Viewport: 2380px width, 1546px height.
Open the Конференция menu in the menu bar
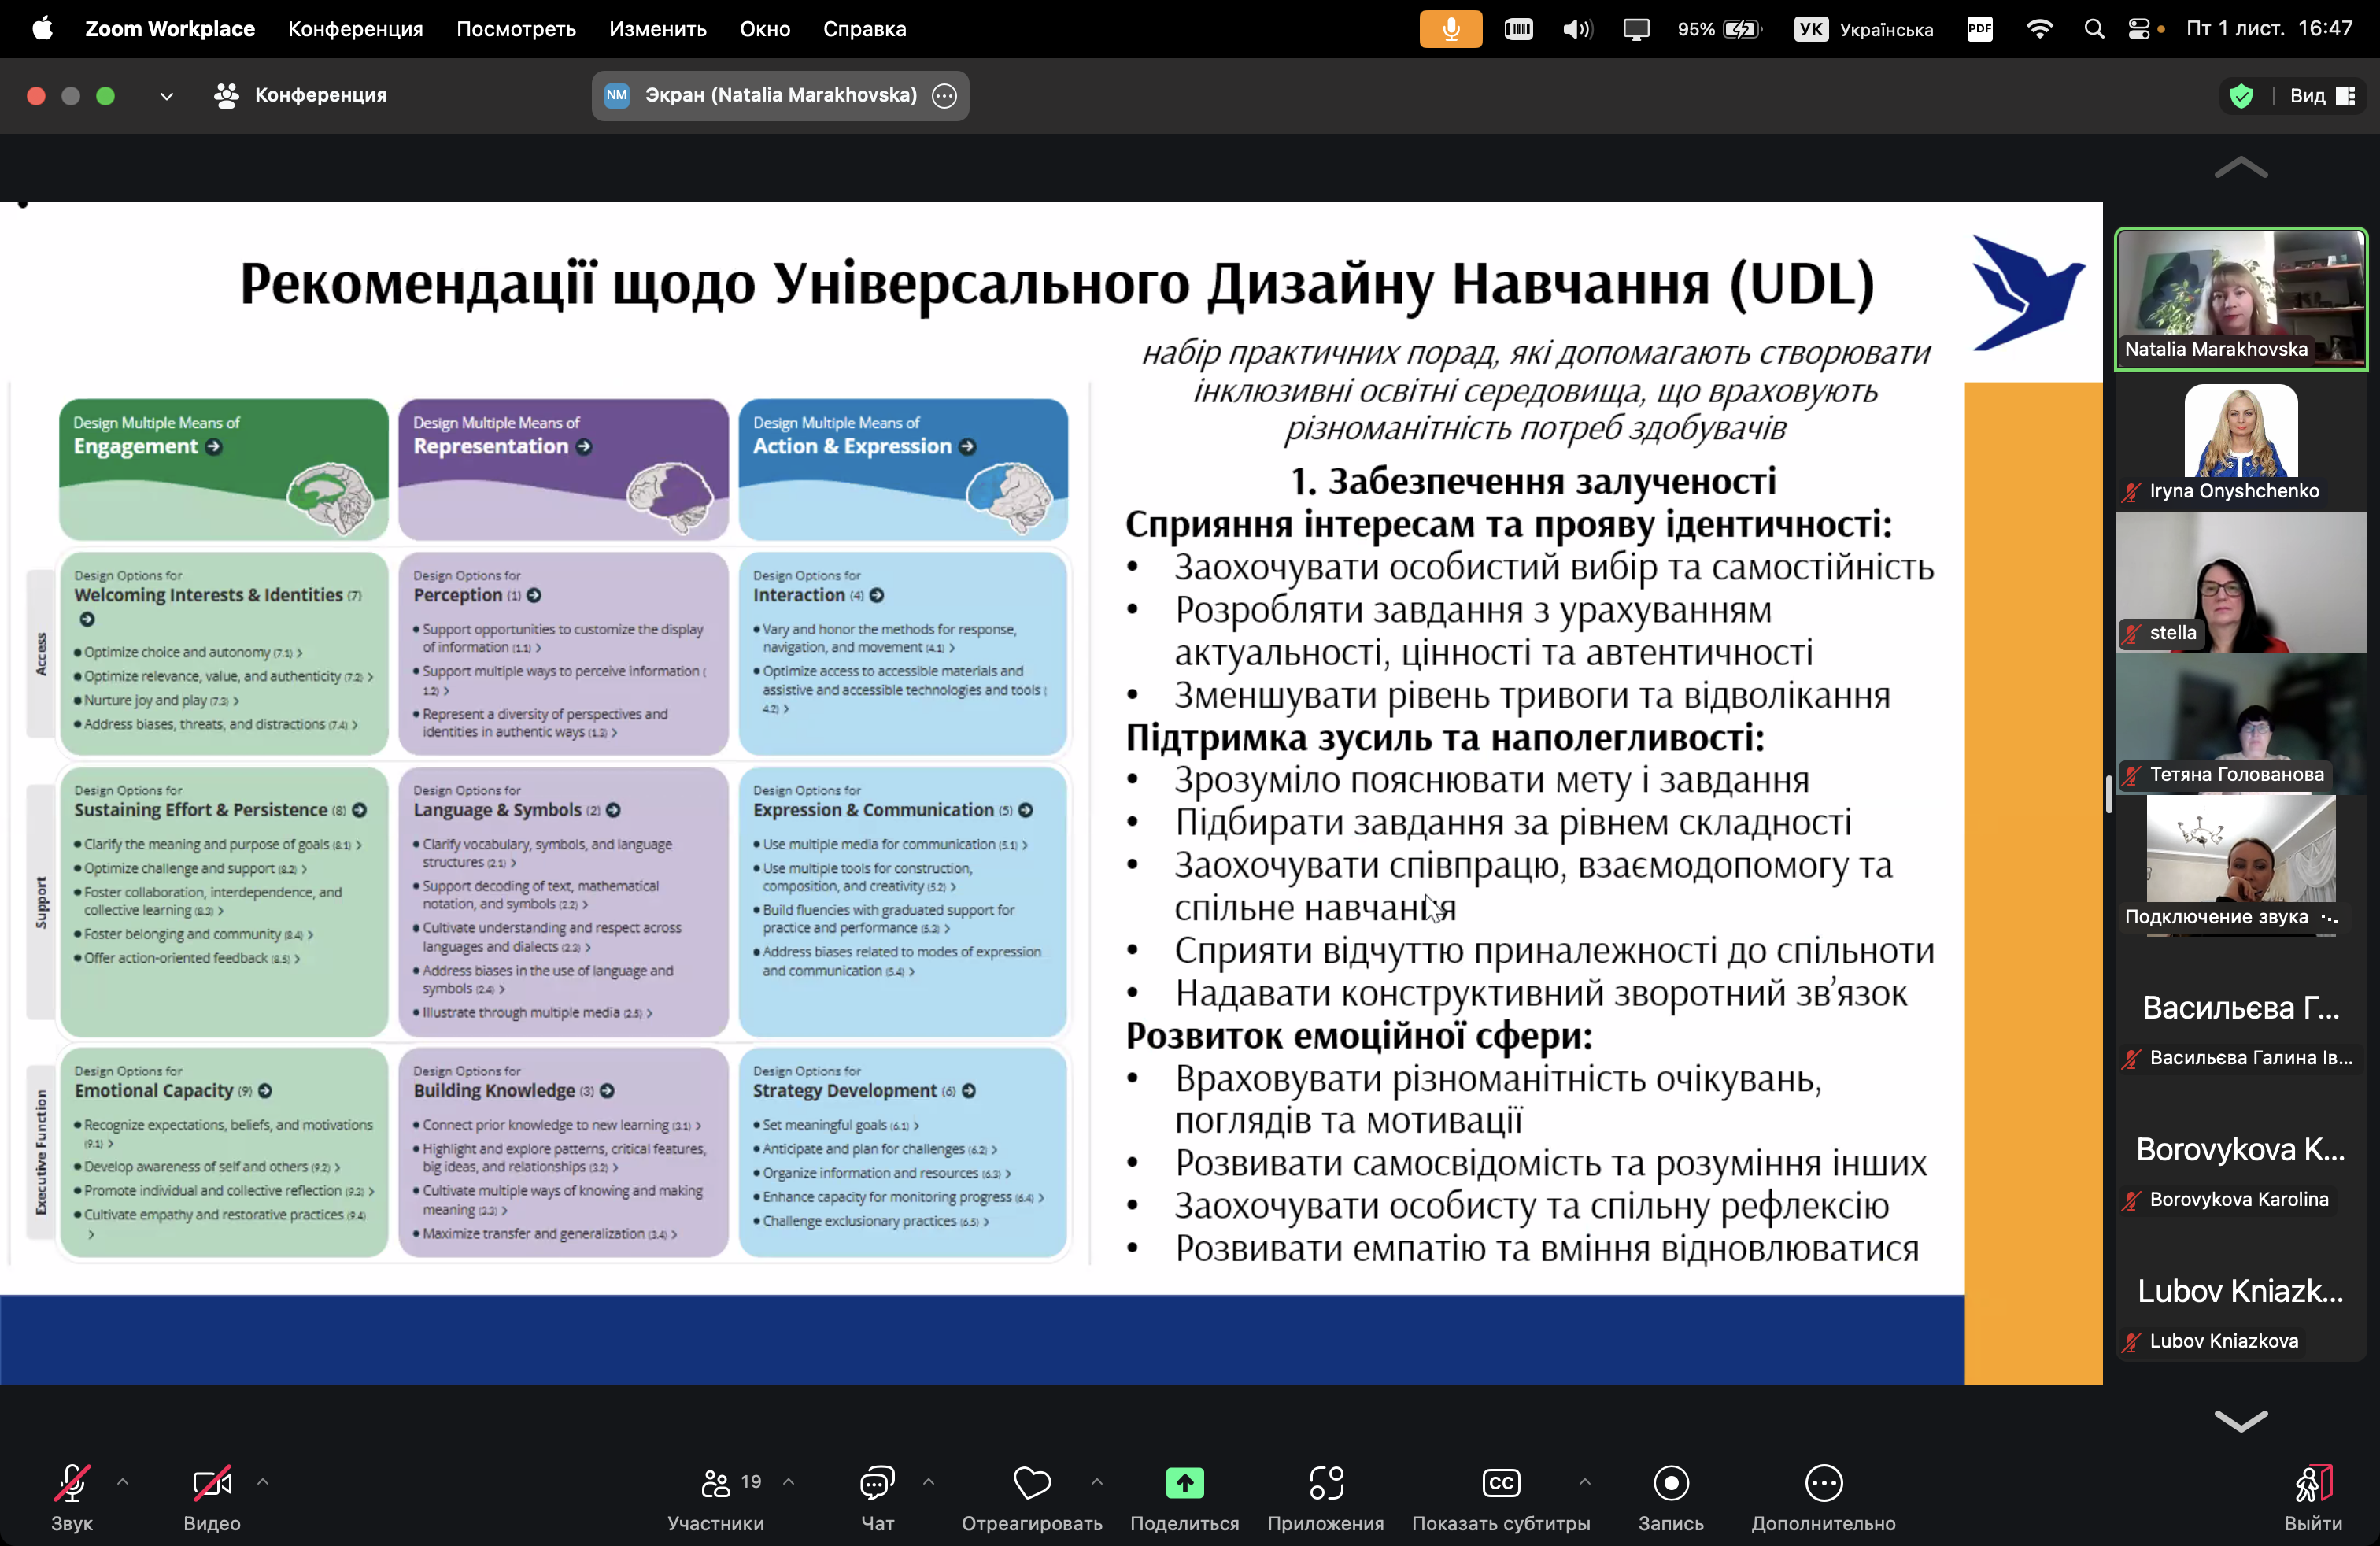coord(356,29)
